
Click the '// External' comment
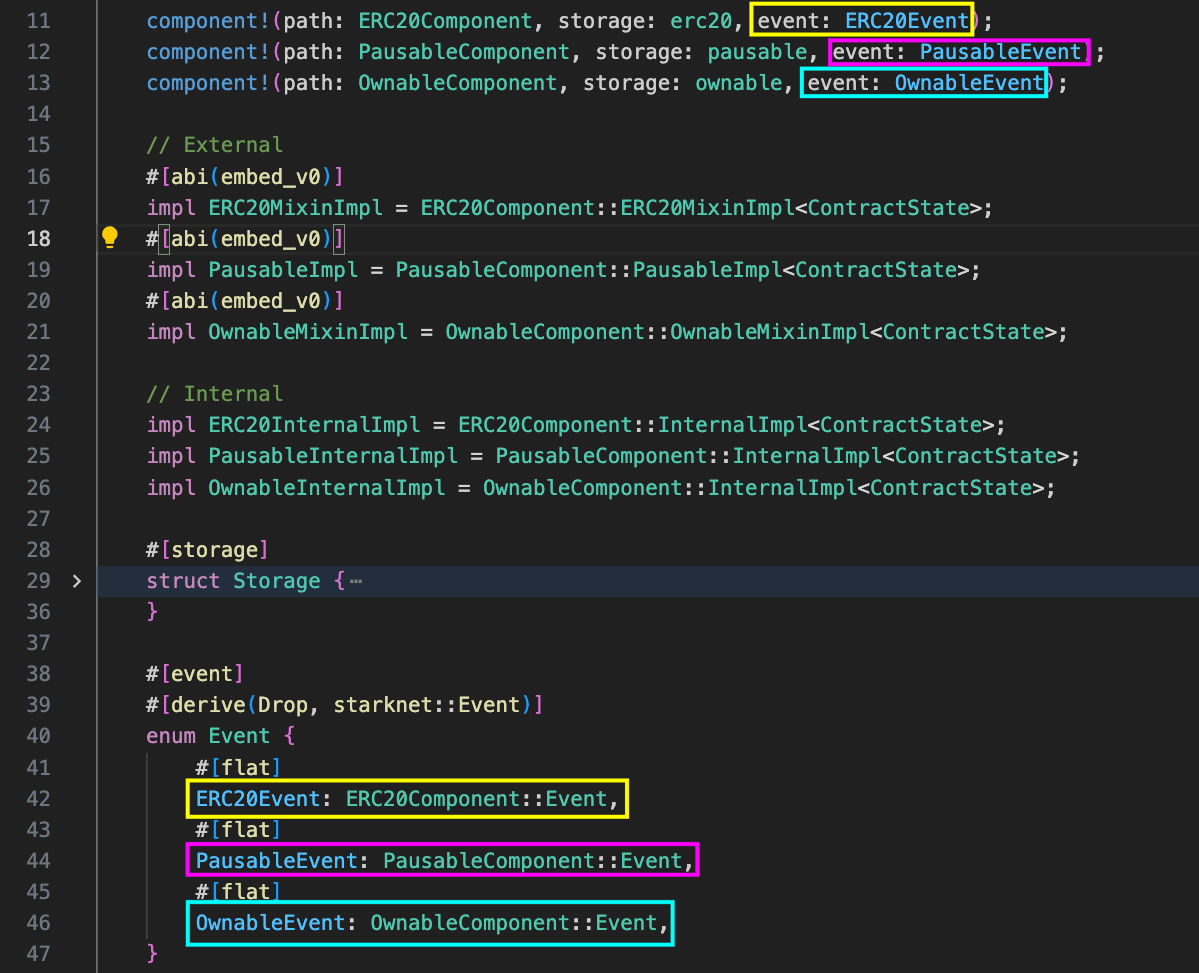(x=214, y=145)
